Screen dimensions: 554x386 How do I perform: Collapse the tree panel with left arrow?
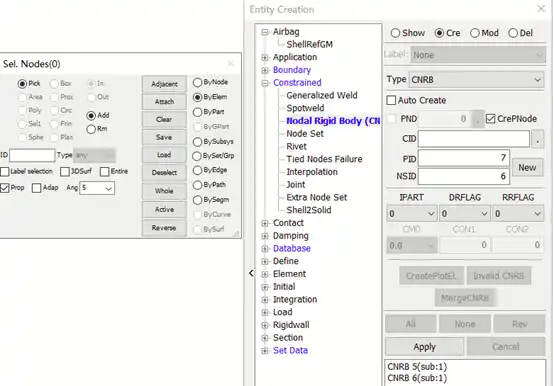pos(251,273)
